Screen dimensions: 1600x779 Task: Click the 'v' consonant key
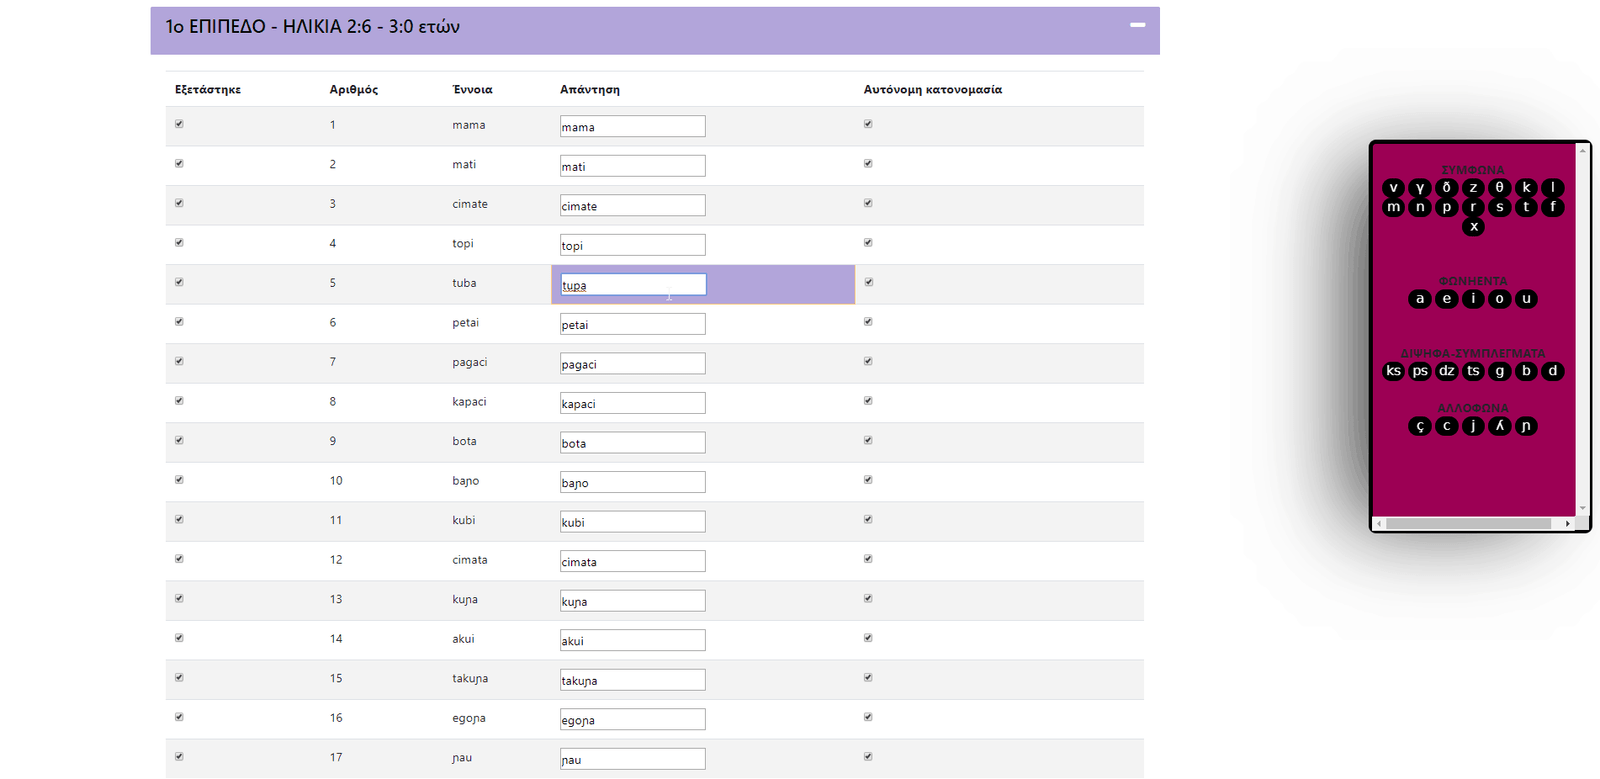click(1393, 188)
